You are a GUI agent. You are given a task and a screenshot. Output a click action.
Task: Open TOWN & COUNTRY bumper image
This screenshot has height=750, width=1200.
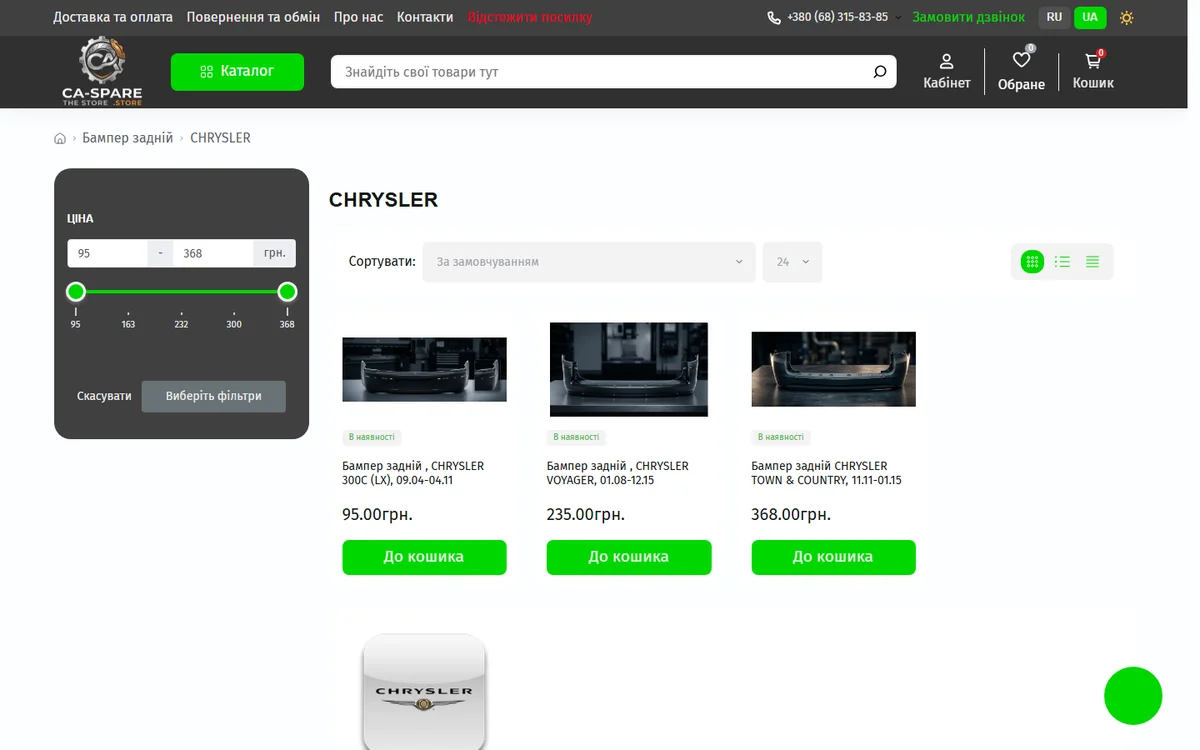(833, 369)
